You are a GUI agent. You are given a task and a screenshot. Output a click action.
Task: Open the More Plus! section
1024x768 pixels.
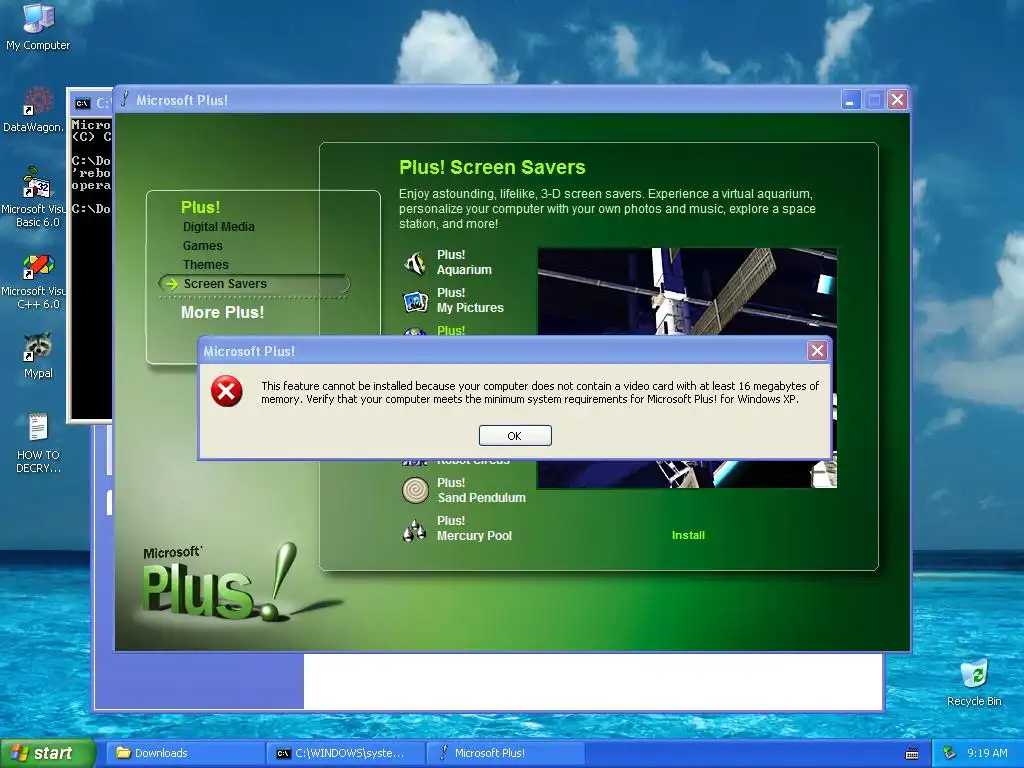coord(222,312)
